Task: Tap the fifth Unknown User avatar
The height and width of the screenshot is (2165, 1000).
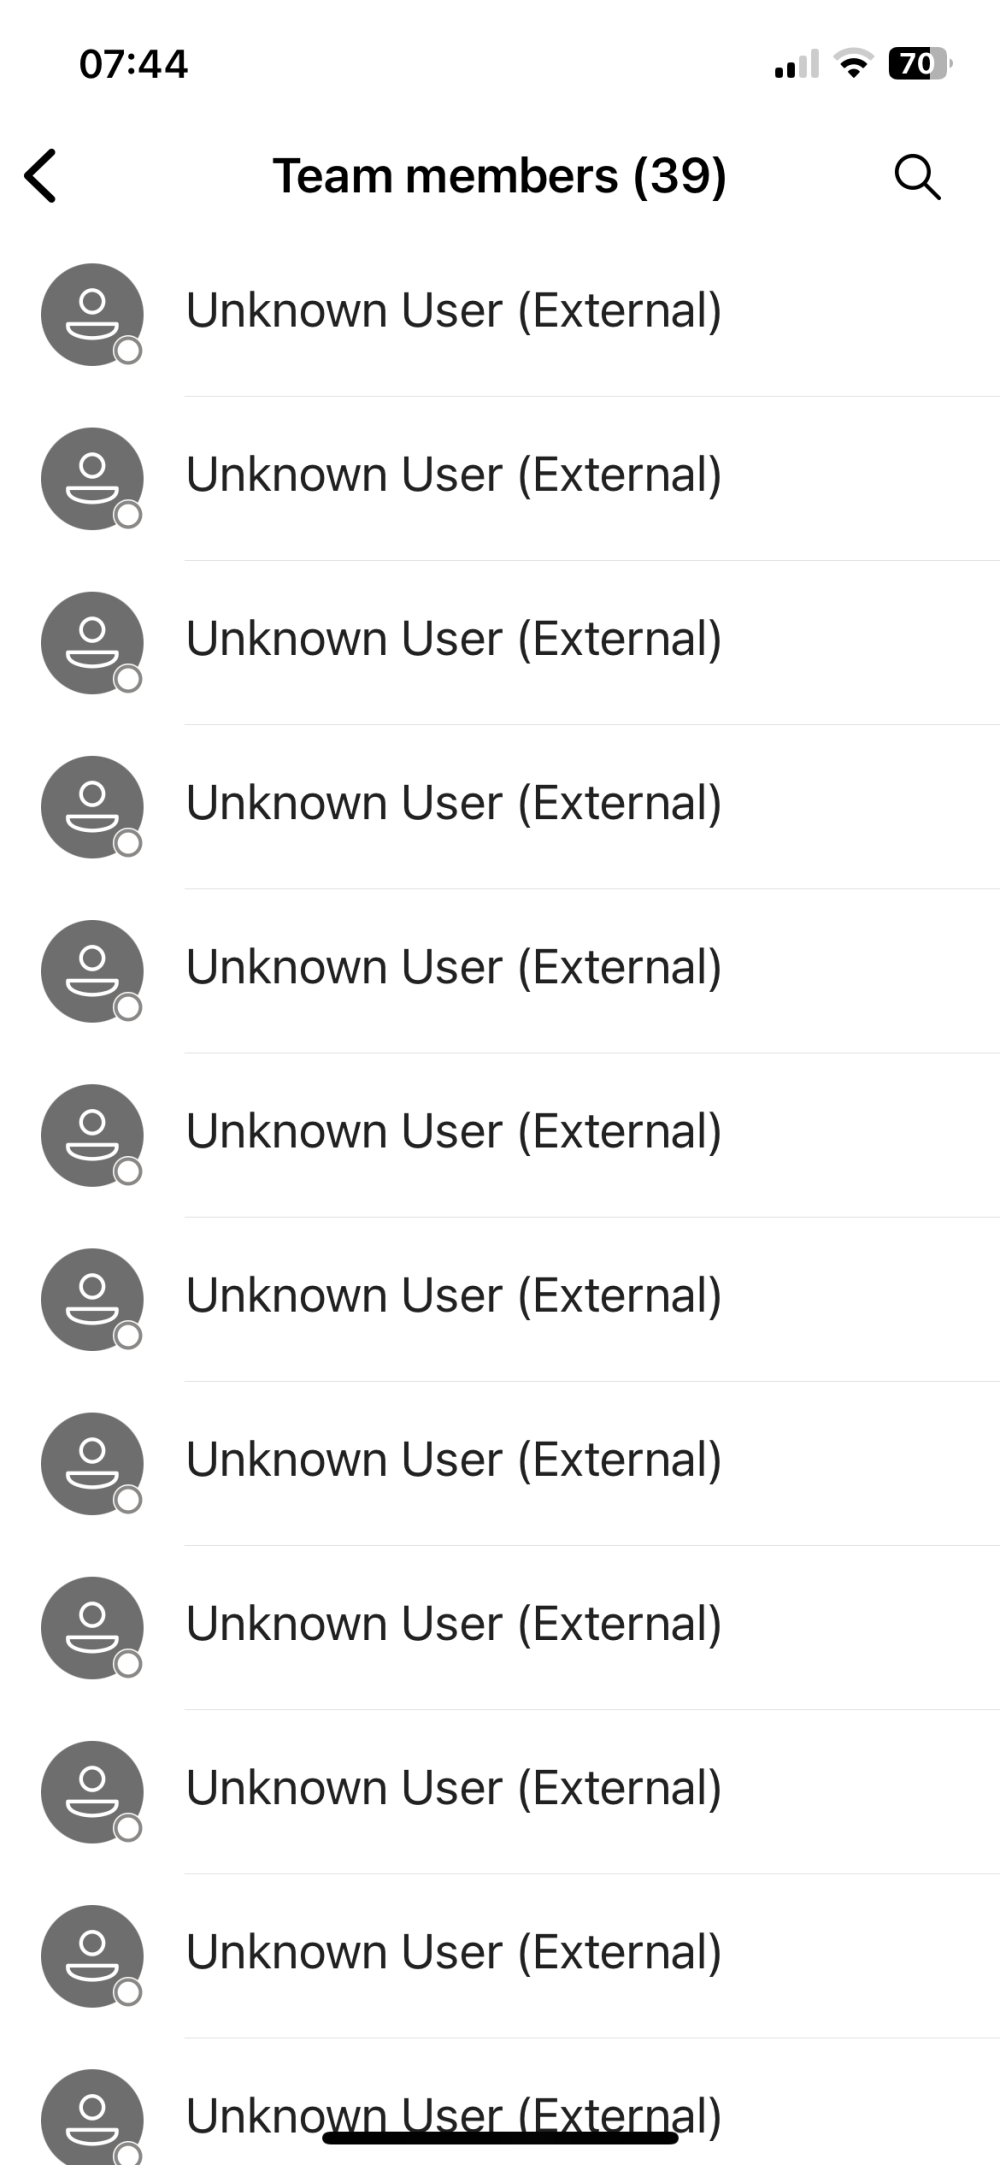Action: (x=92, y=970)
